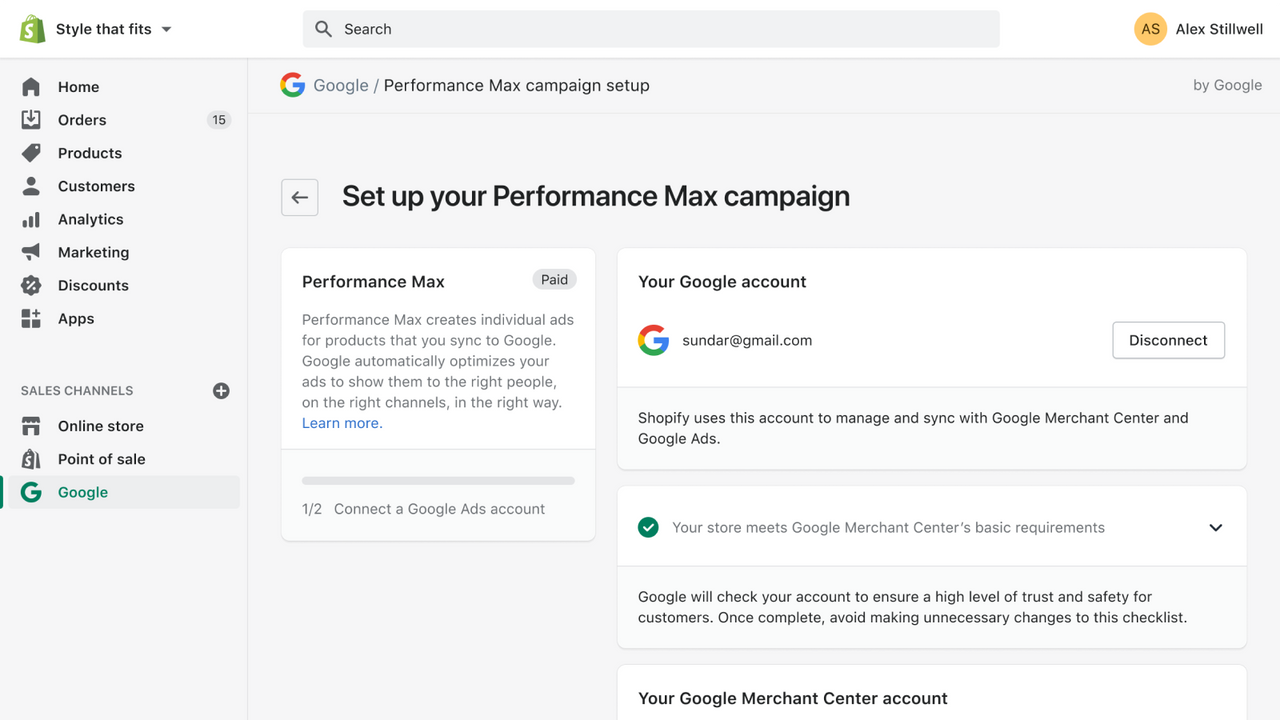The height and width of the screenshot is (720, 1280).
Task: Click the green checkmark for store requirements
Action: pyautogui.click(x=648, y=527)
